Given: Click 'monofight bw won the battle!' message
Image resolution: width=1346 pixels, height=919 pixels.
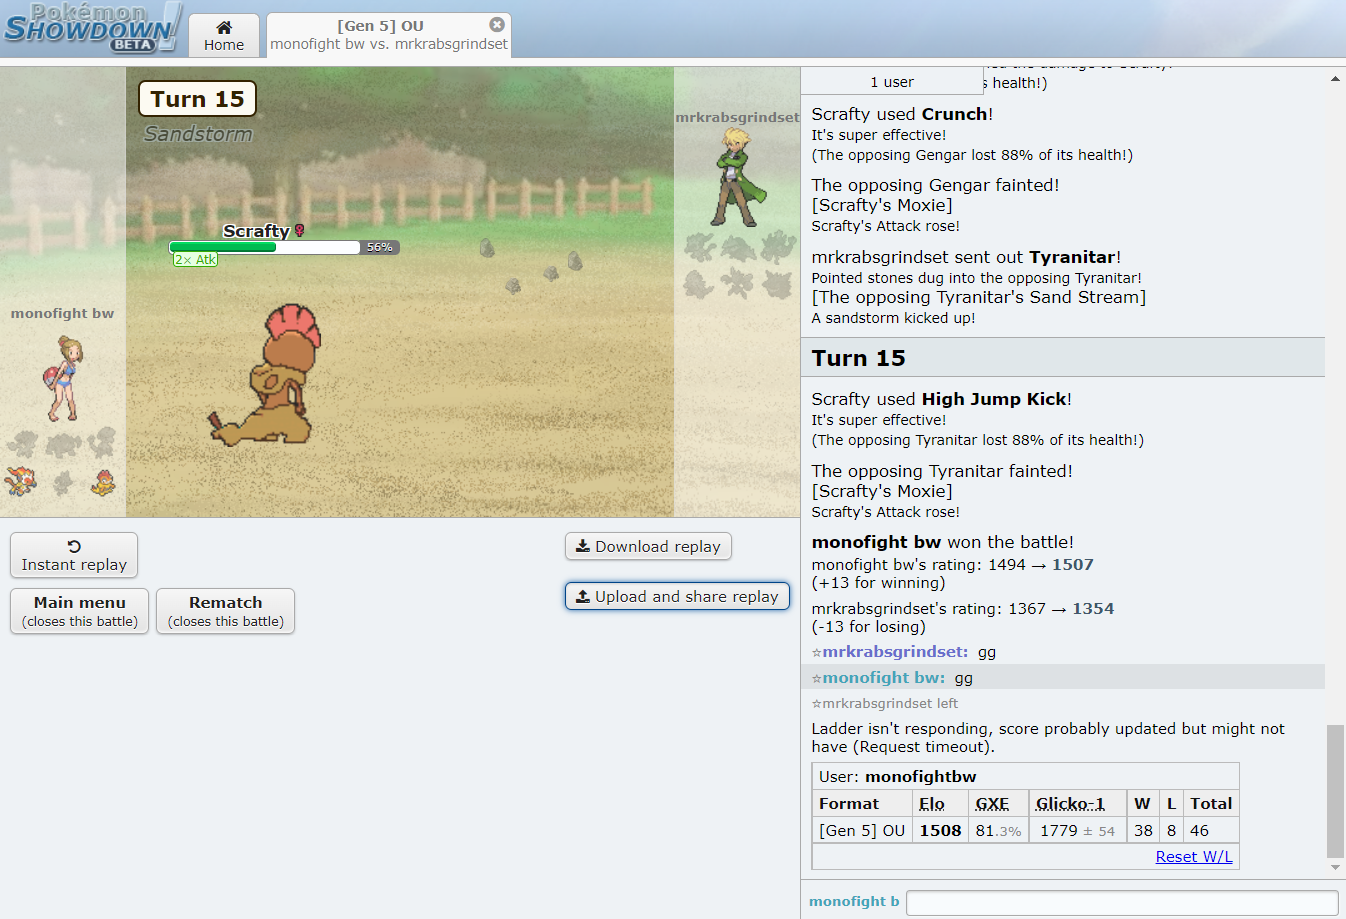Looking at the screenshot, I should point(942,542).
